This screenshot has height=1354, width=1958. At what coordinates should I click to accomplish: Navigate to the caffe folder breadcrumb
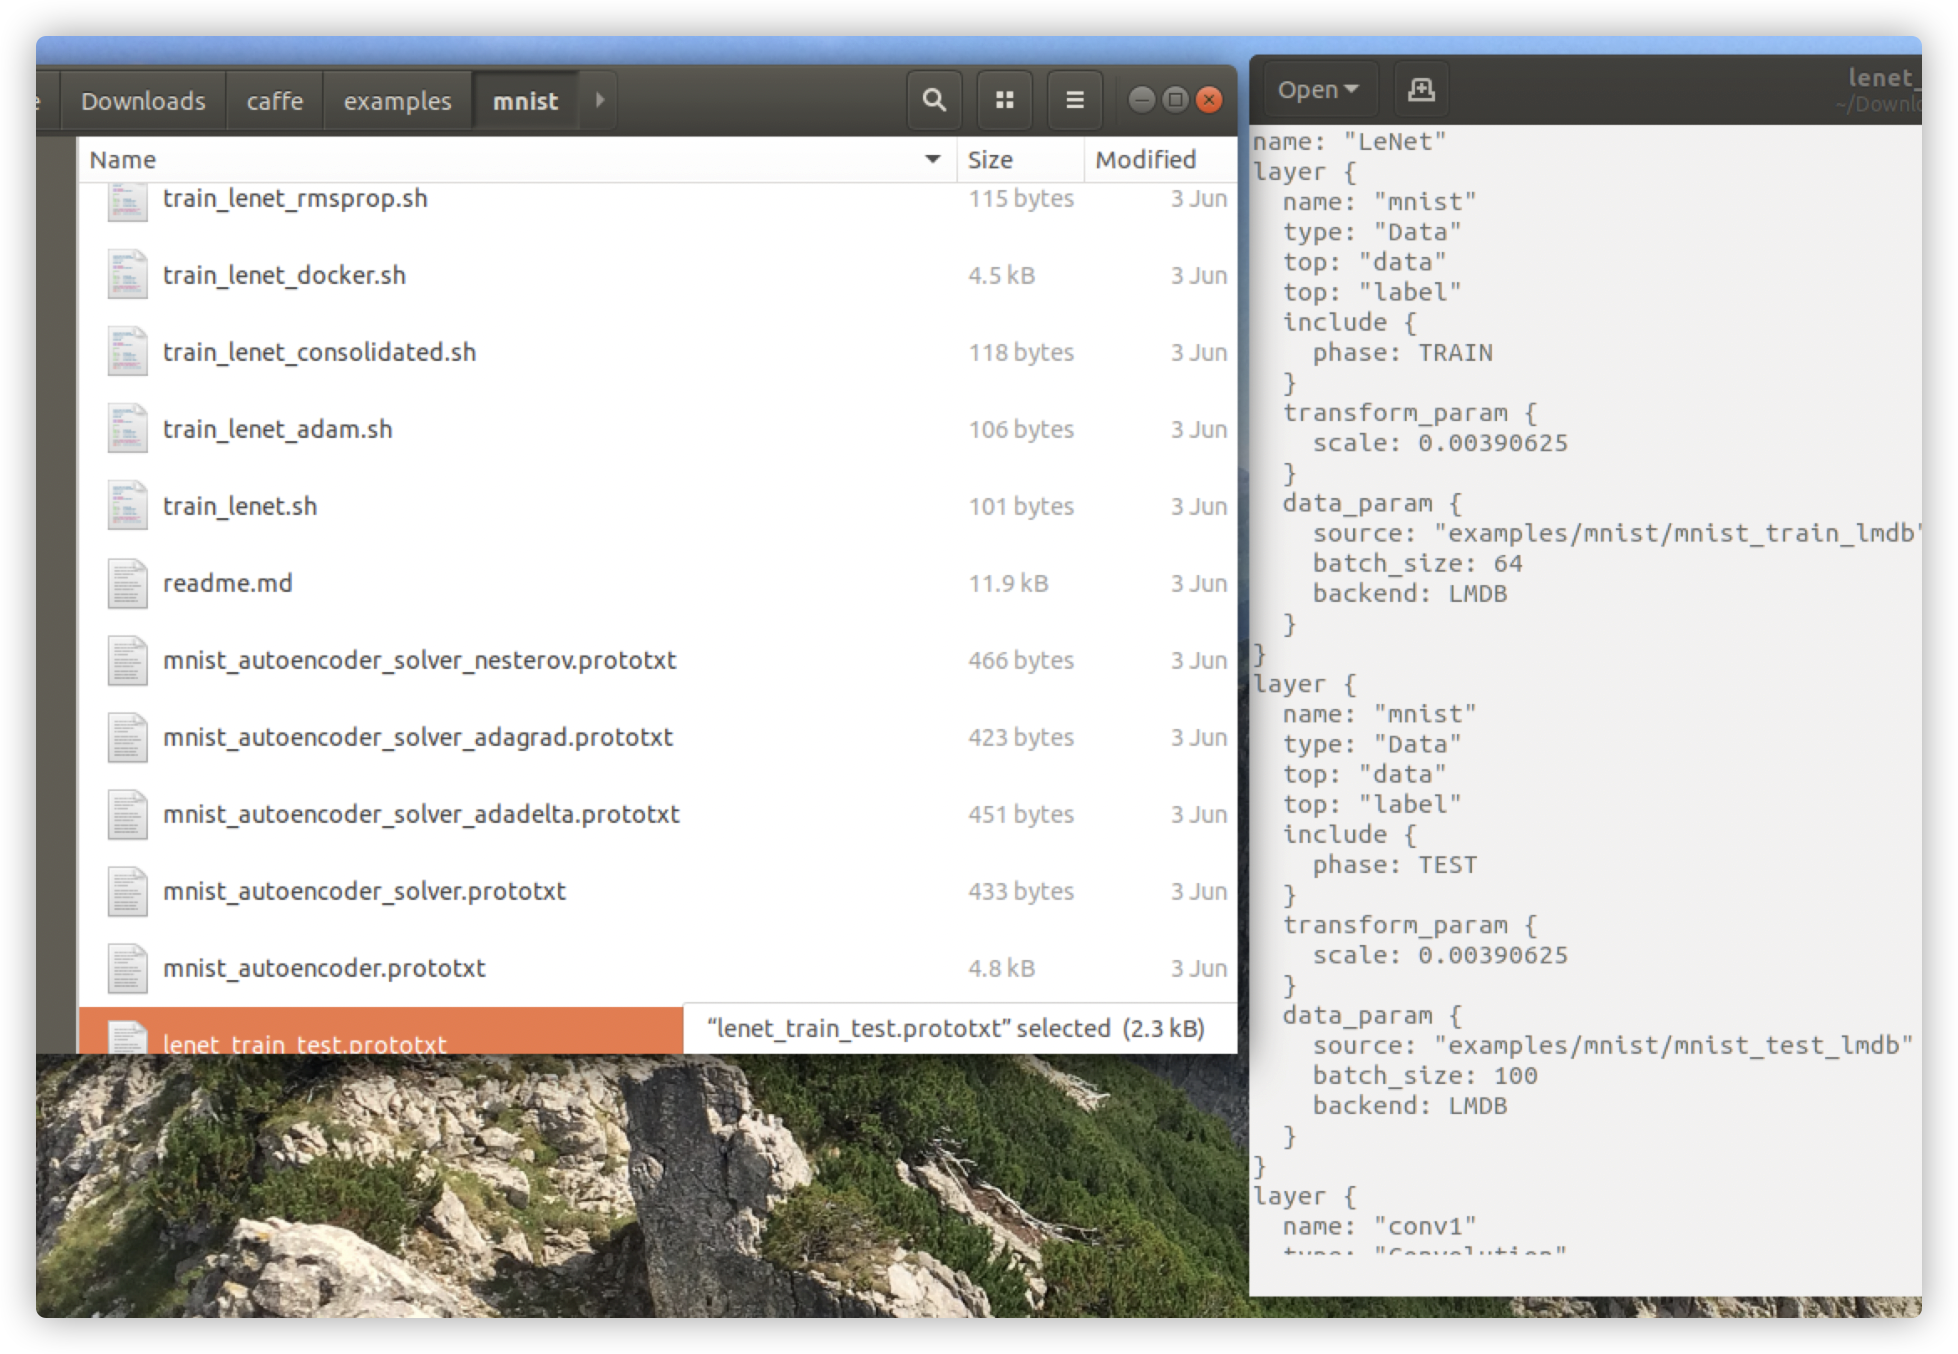(x=274, y=101)
